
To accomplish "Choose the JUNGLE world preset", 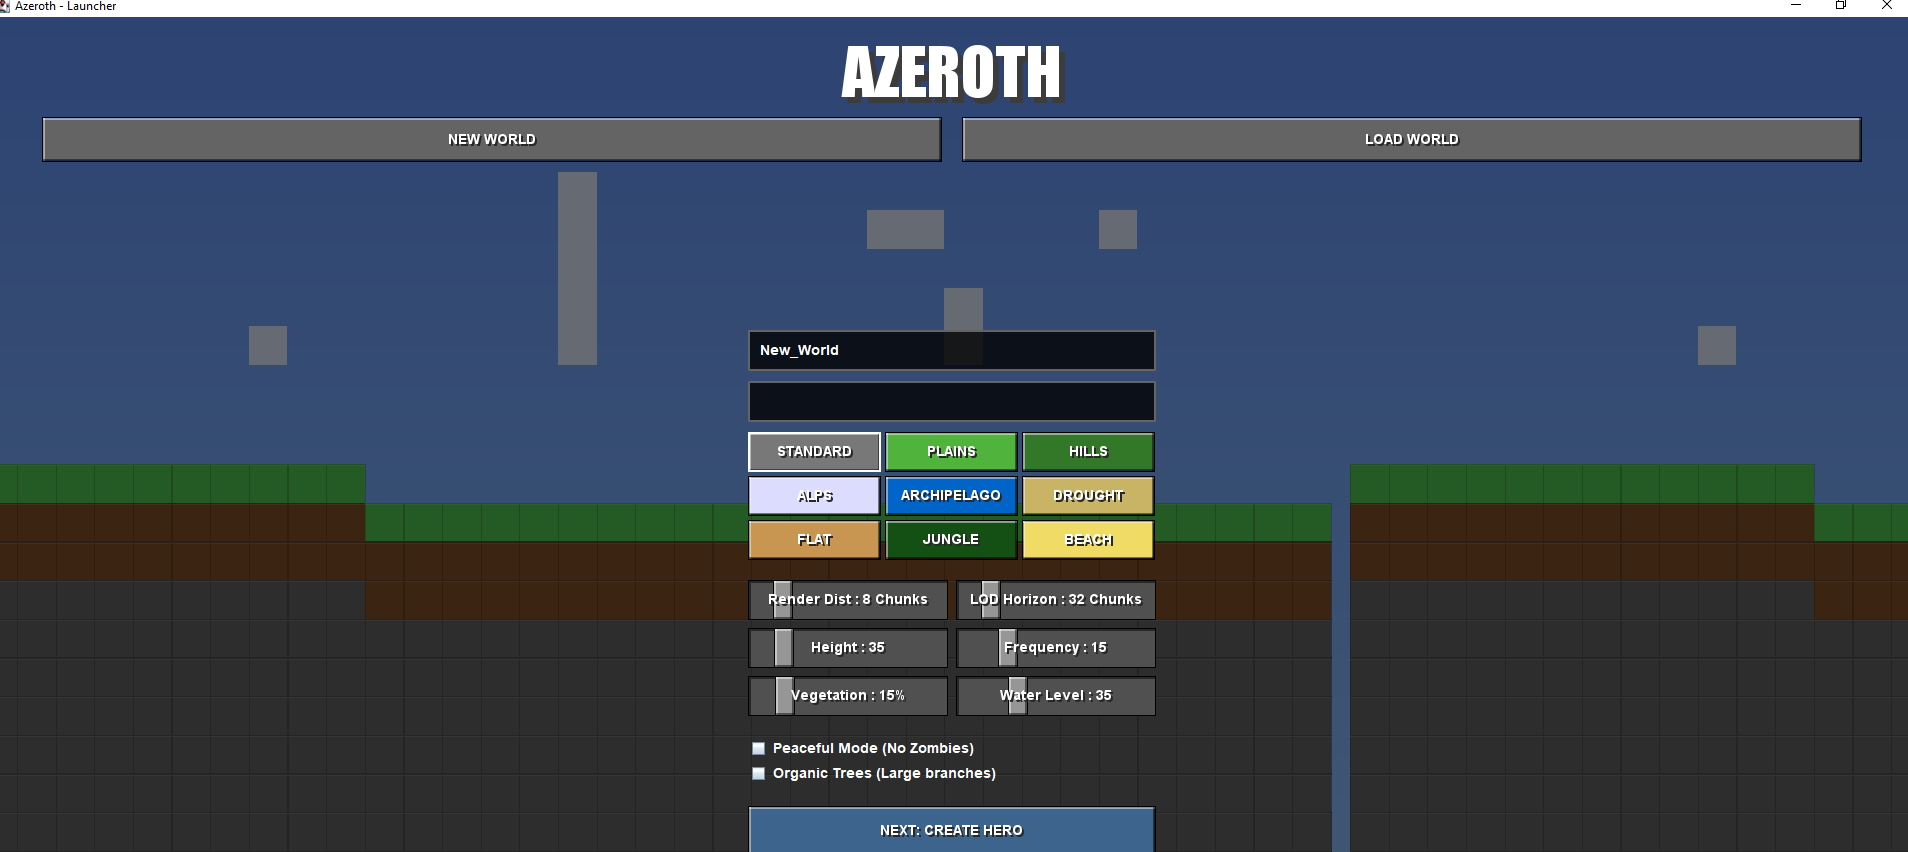I will point(951,539).
